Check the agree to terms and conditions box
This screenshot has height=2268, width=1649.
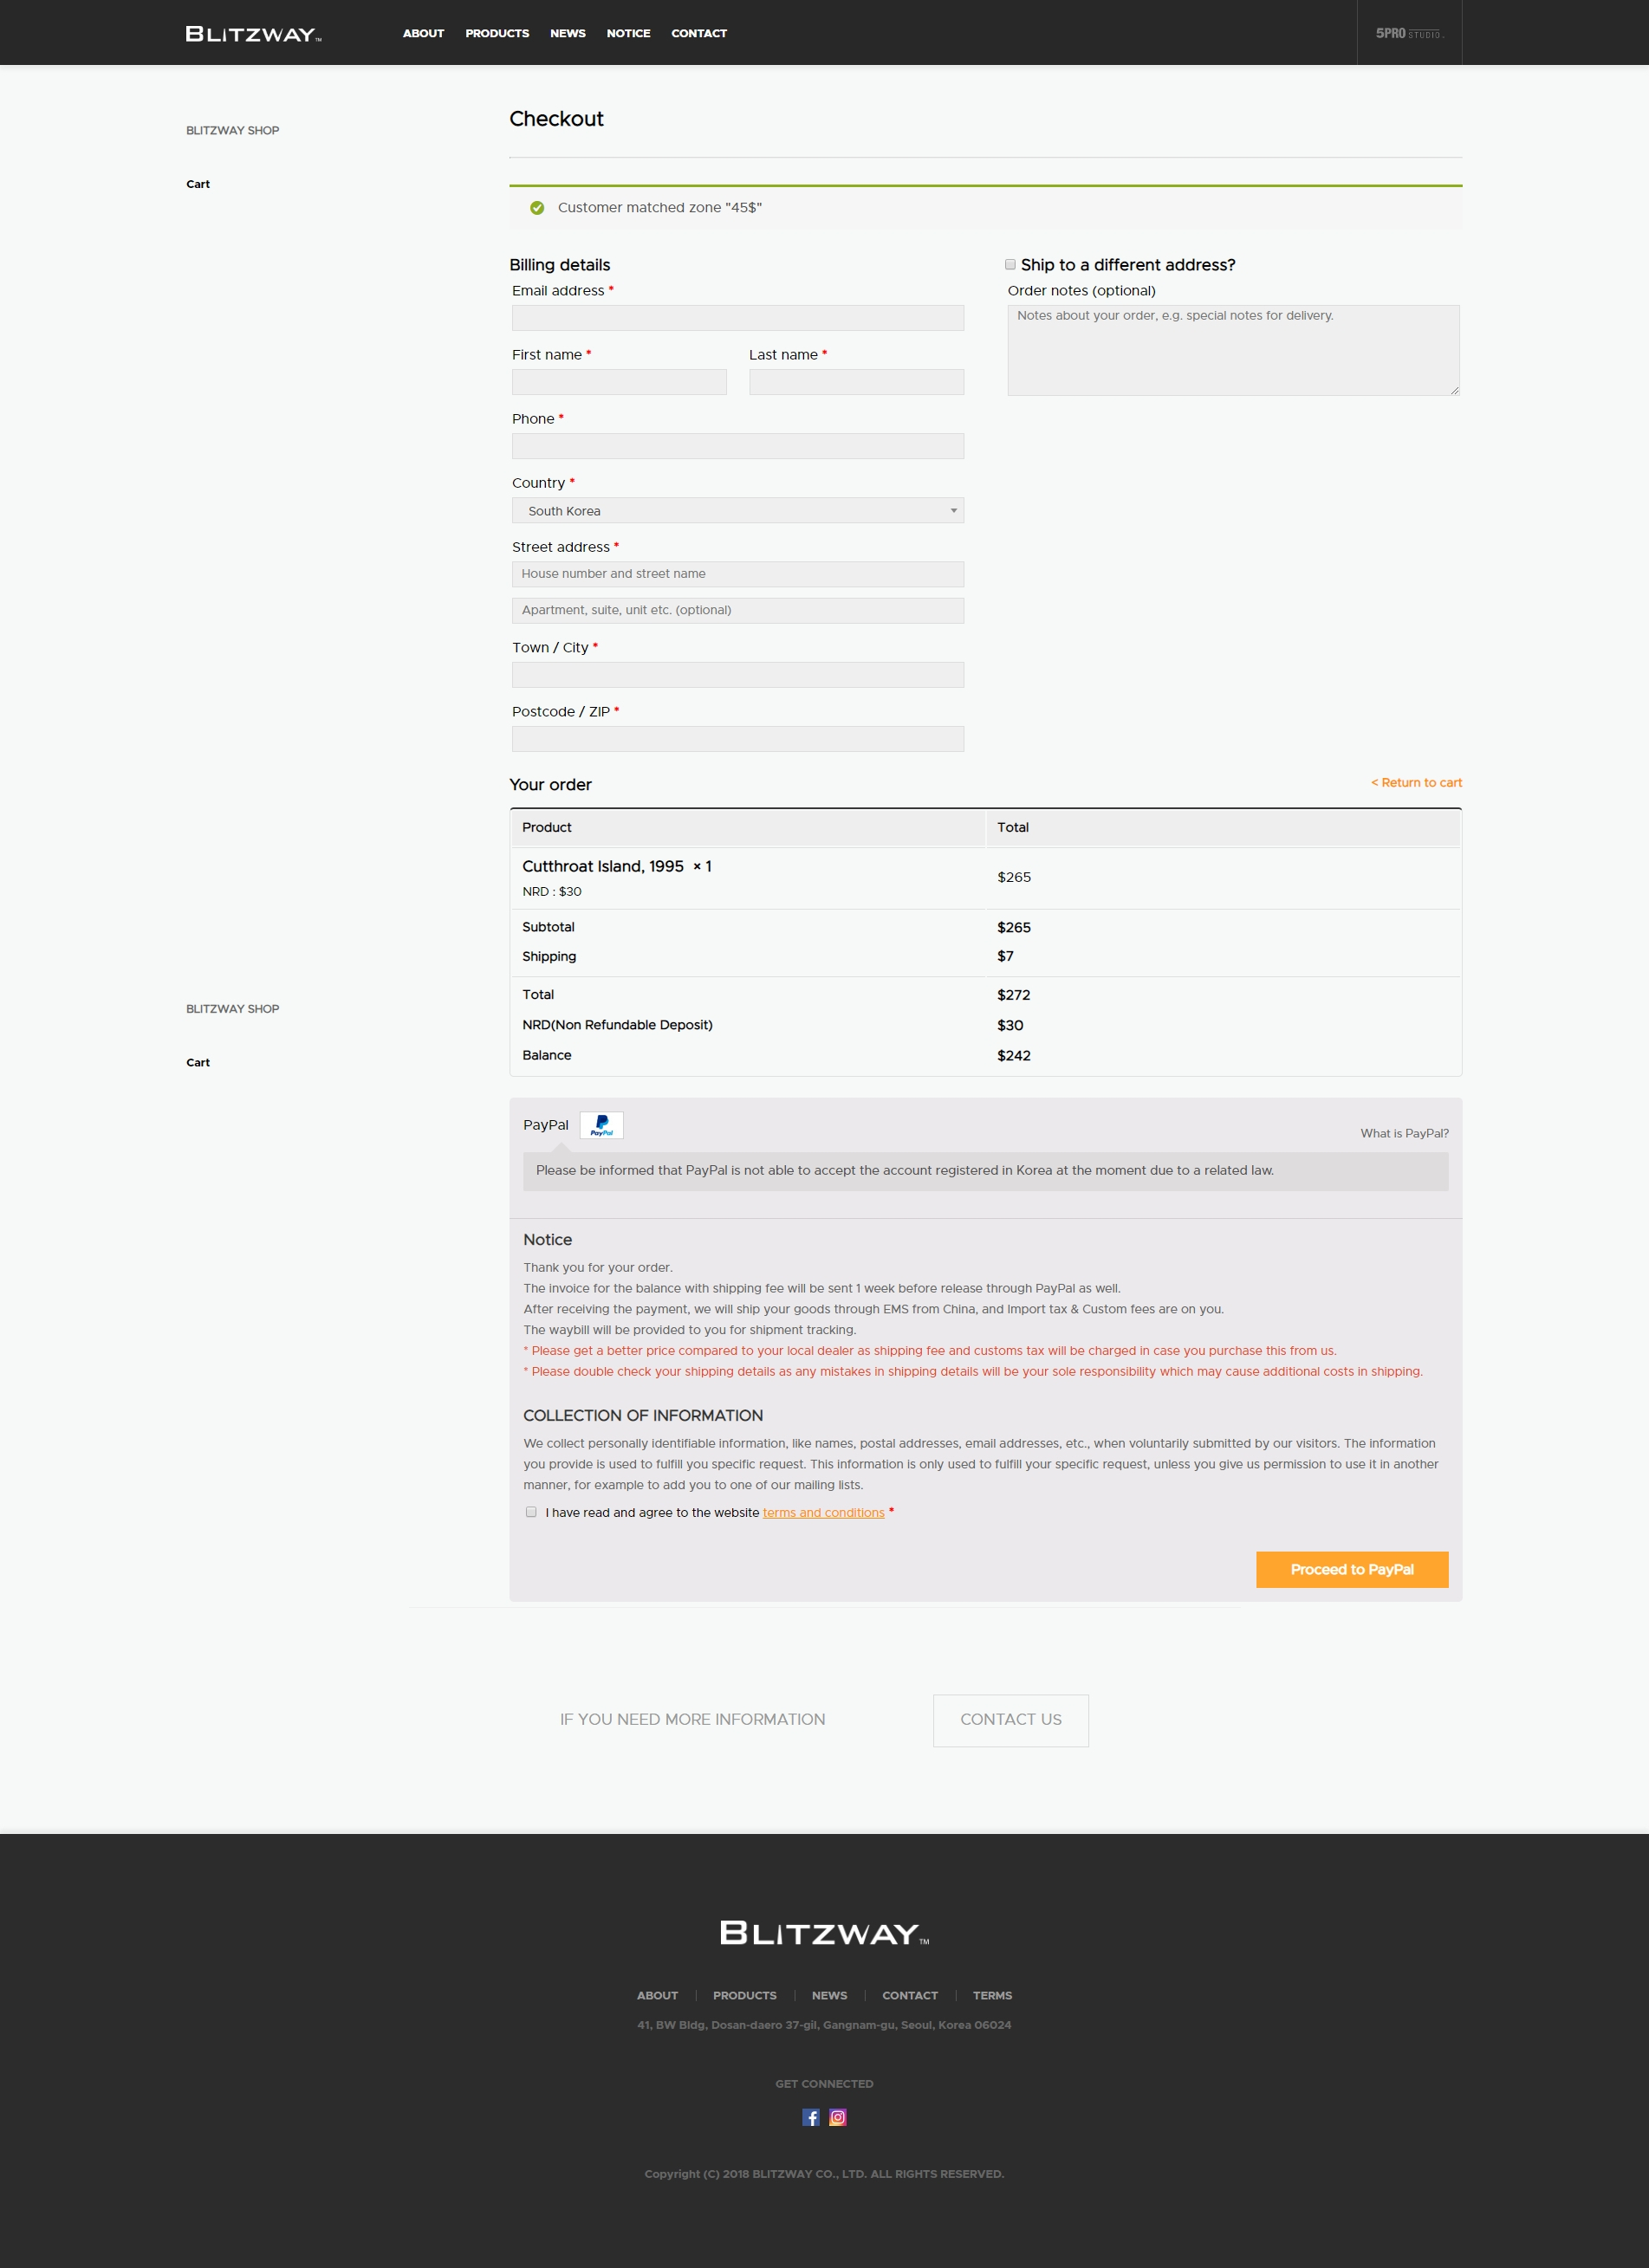pyautogui.click(x=531, y=1512)
